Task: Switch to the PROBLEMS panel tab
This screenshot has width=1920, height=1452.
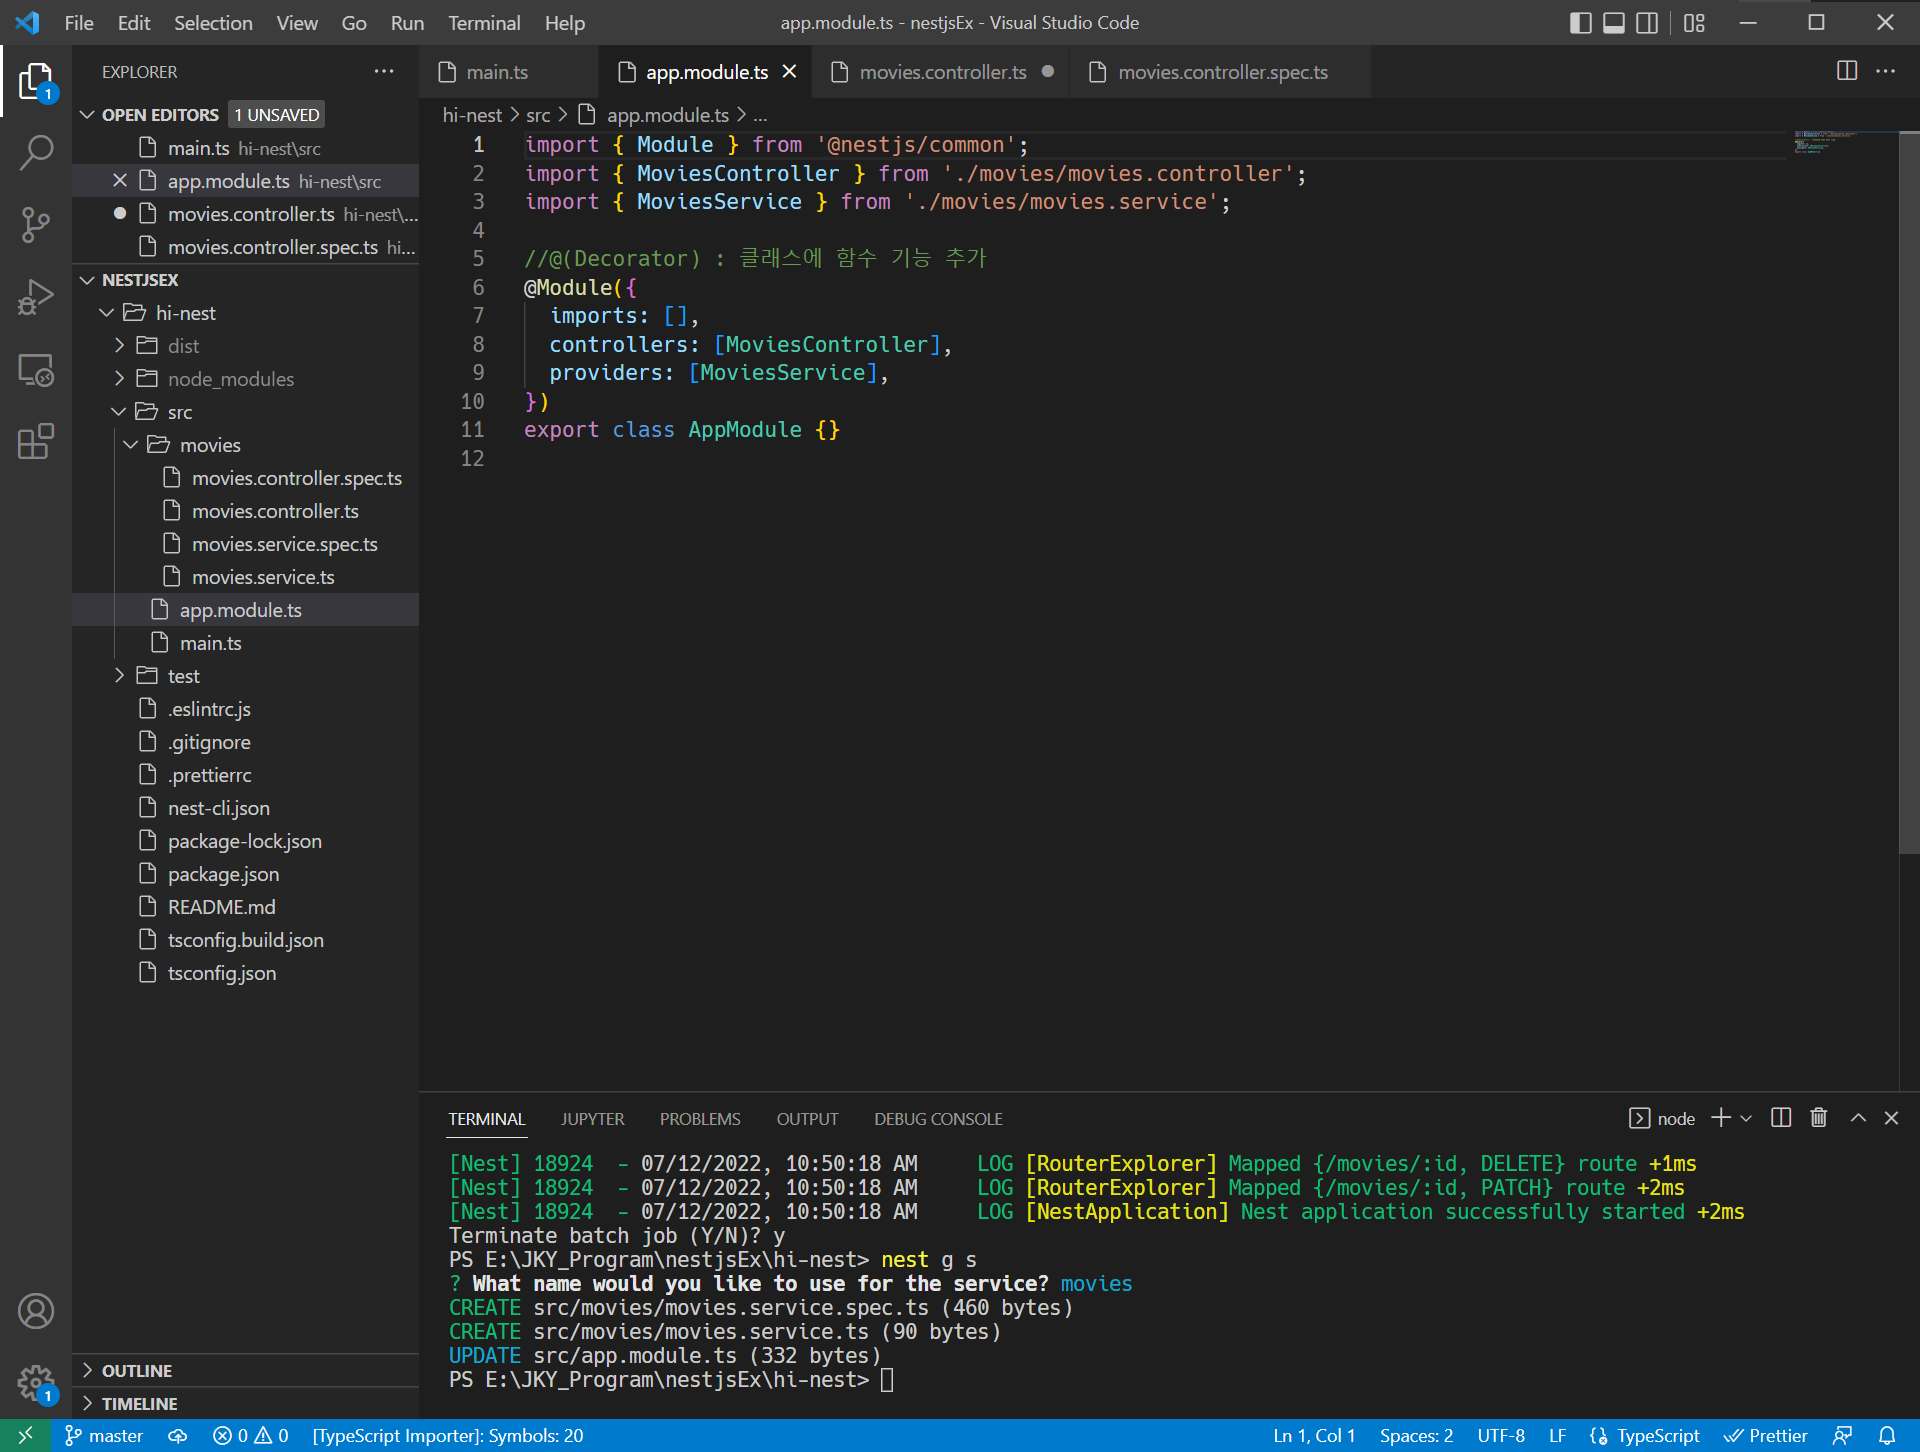Action: pyautogui.click(x=699, y=1119)
